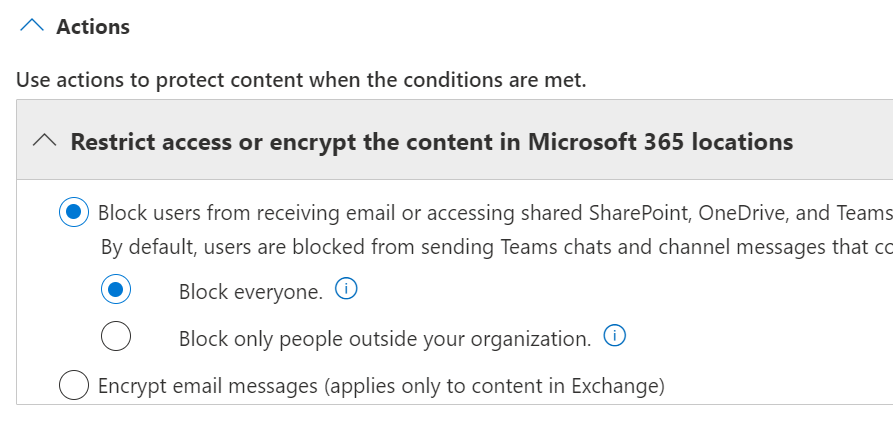
Task: Collapse the Actions section chevron
Action: click(32, 27)
